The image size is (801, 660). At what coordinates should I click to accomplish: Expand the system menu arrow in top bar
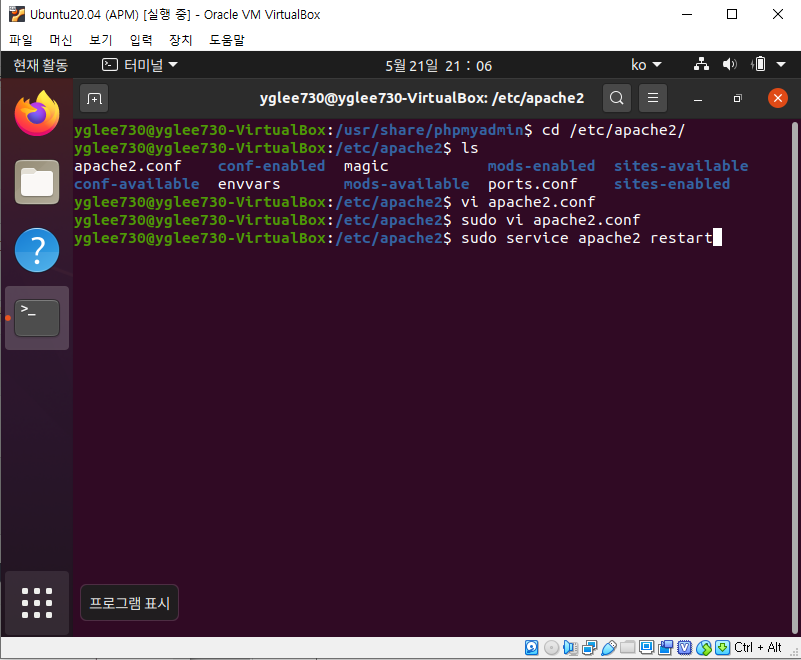tap(781, 65)
